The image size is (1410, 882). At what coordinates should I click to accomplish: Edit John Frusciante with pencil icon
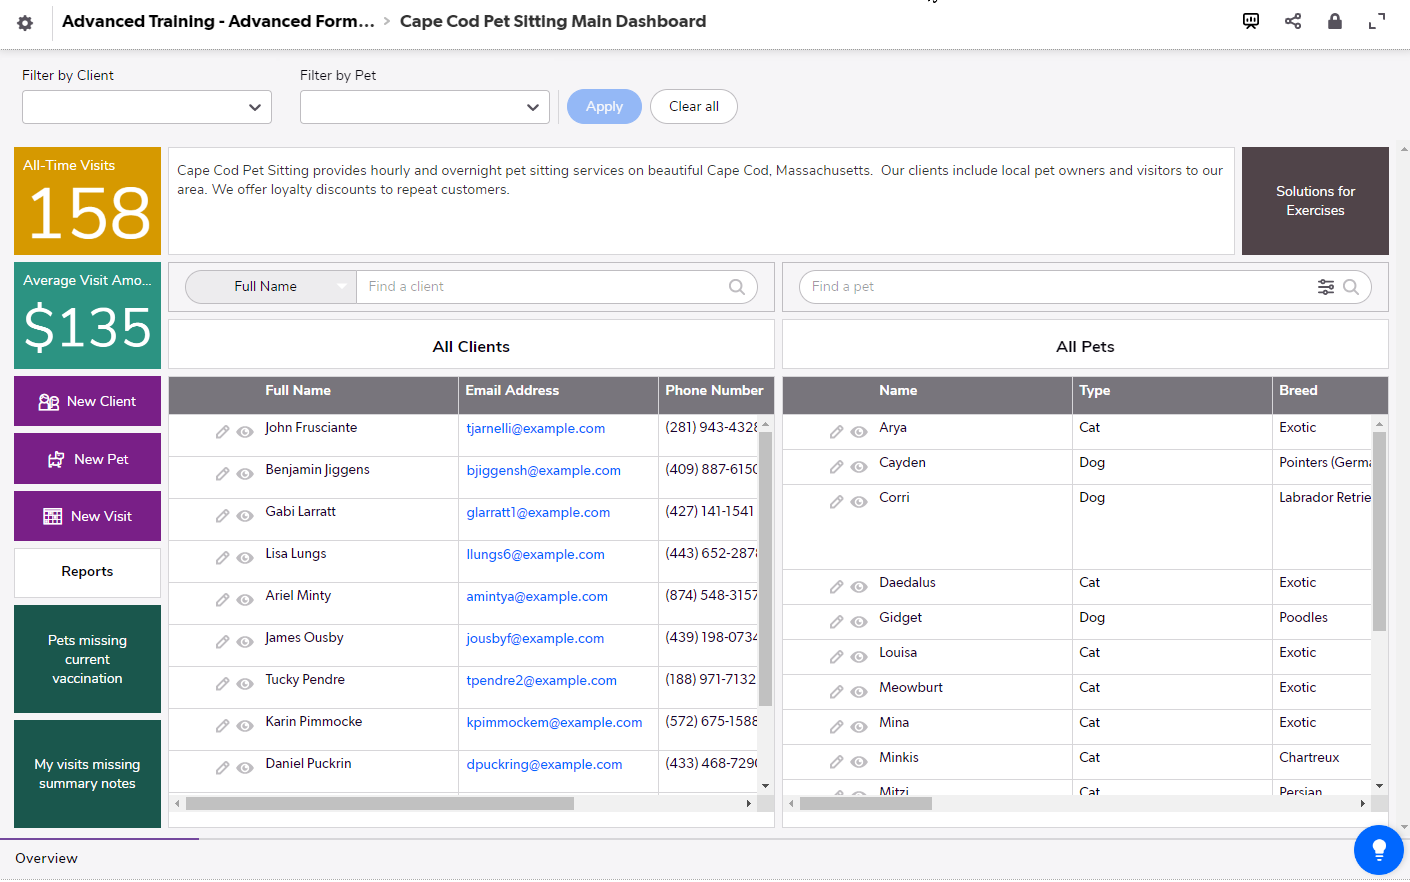click(222, 432)
